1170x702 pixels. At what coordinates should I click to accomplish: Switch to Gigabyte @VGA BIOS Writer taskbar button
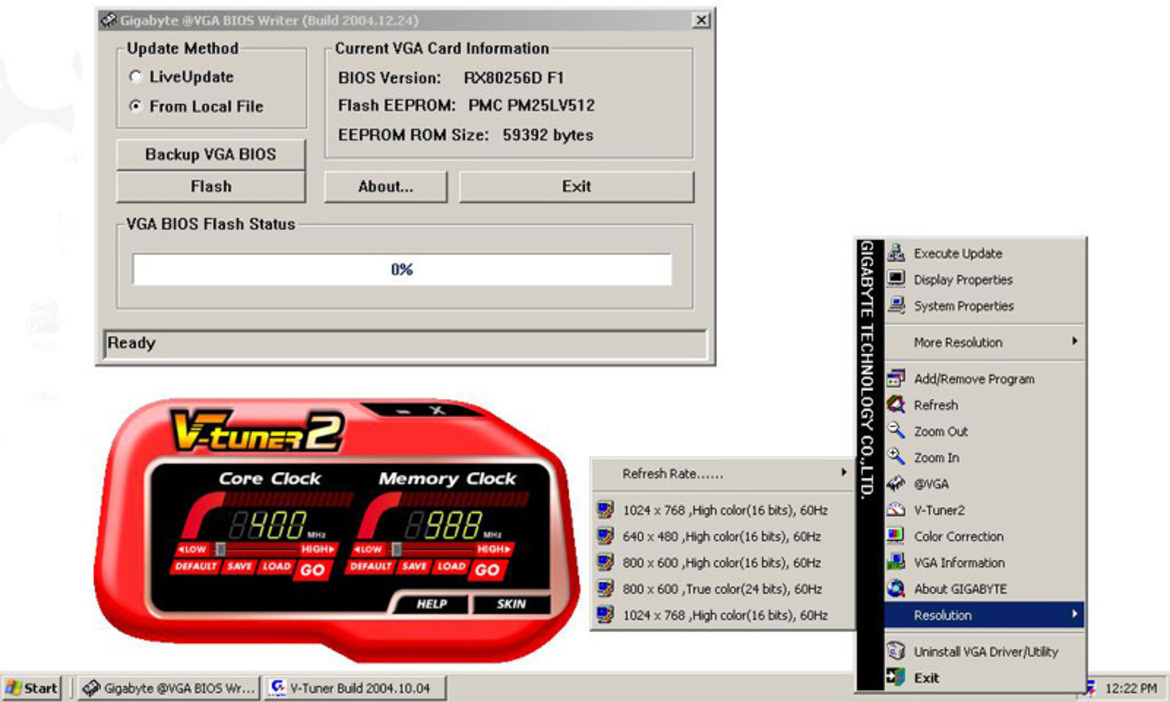169,688
